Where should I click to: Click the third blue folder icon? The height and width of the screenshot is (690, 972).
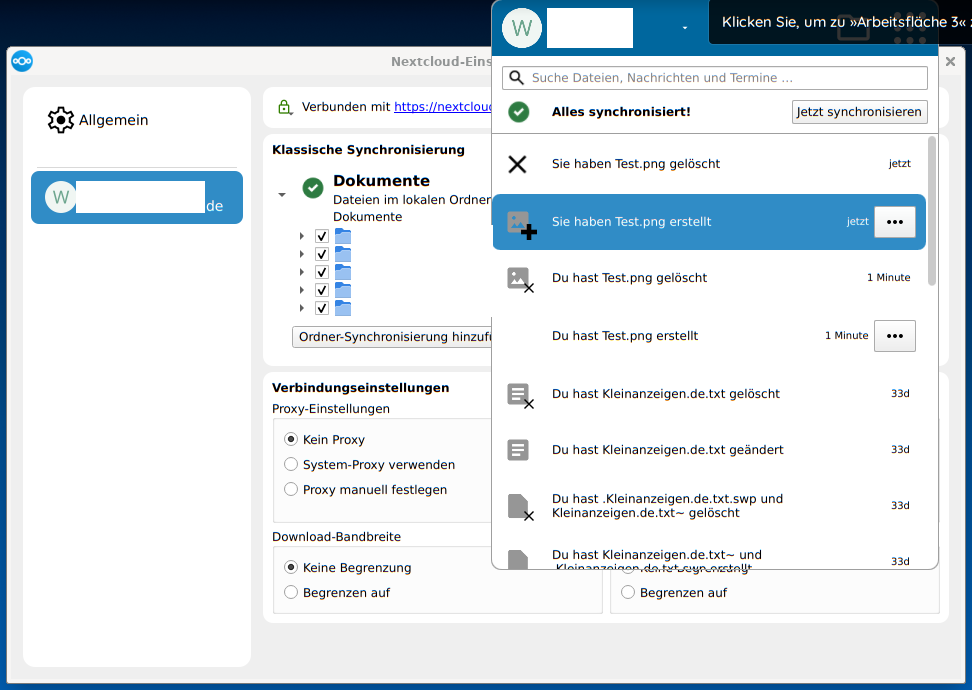click(x=343, y=272)
